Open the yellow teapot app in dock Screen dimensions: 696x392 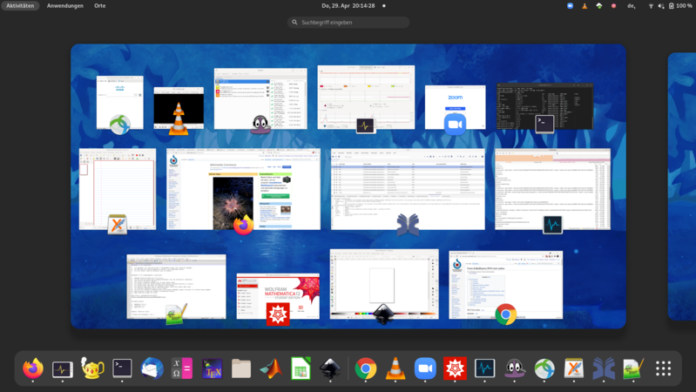(92, 368)
